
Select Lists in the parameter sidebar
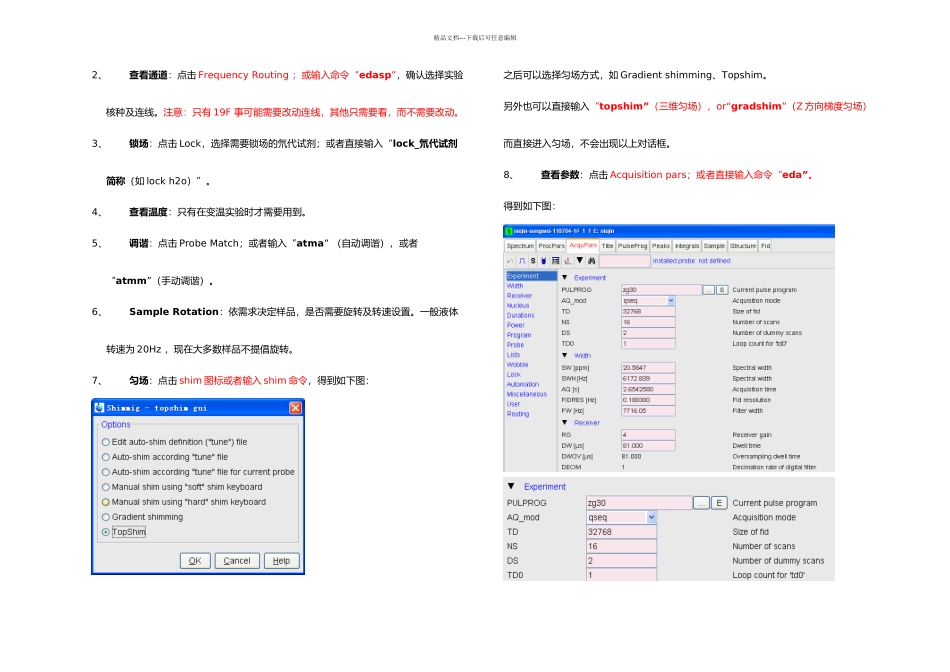pos(513,355)
